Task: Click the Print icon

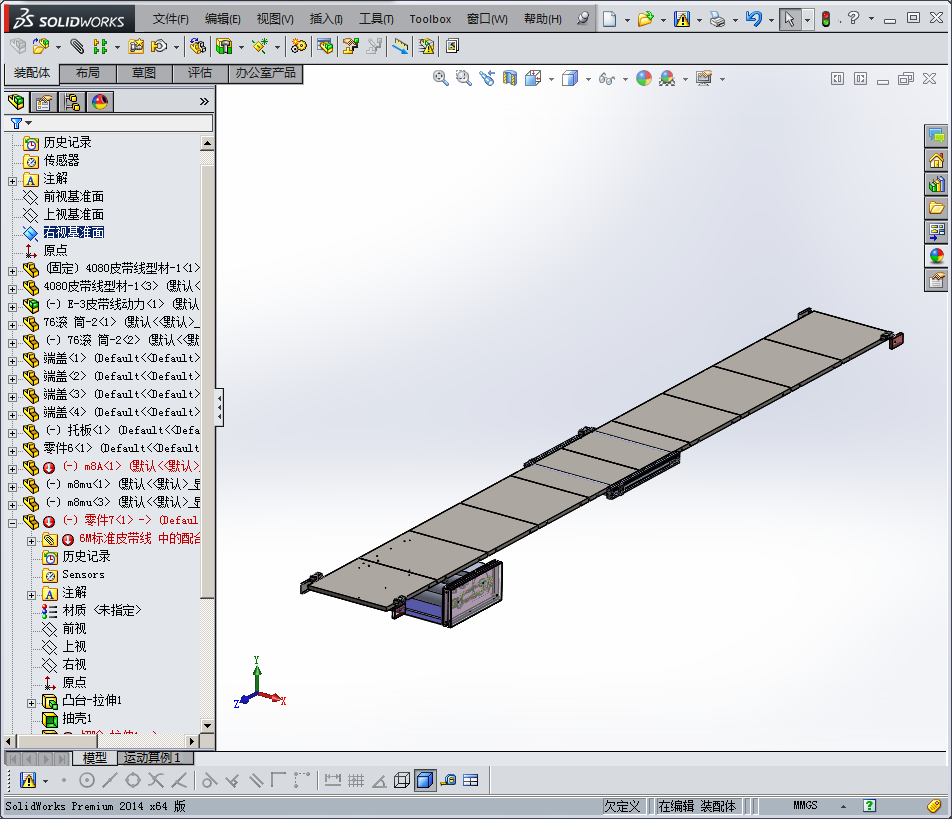Action: point(717,19)
